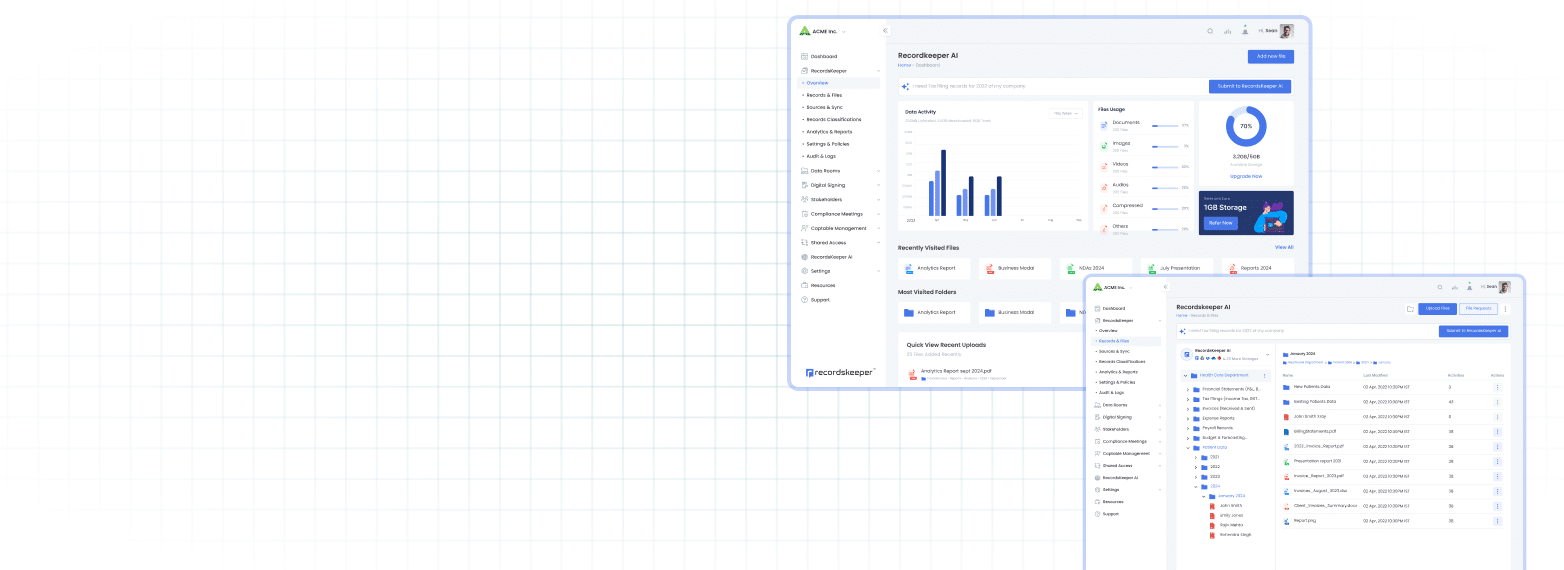Viewport: 1564px width, 570px height.
Task: Click the new folder icon beside Upload Files
Action: pos(1410,309)
